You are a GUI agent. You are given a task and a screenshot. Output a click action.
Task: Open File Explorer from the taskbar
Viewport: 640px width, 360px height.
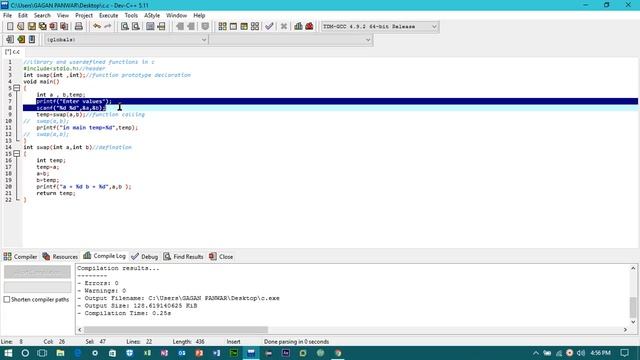tap(60, 353)
